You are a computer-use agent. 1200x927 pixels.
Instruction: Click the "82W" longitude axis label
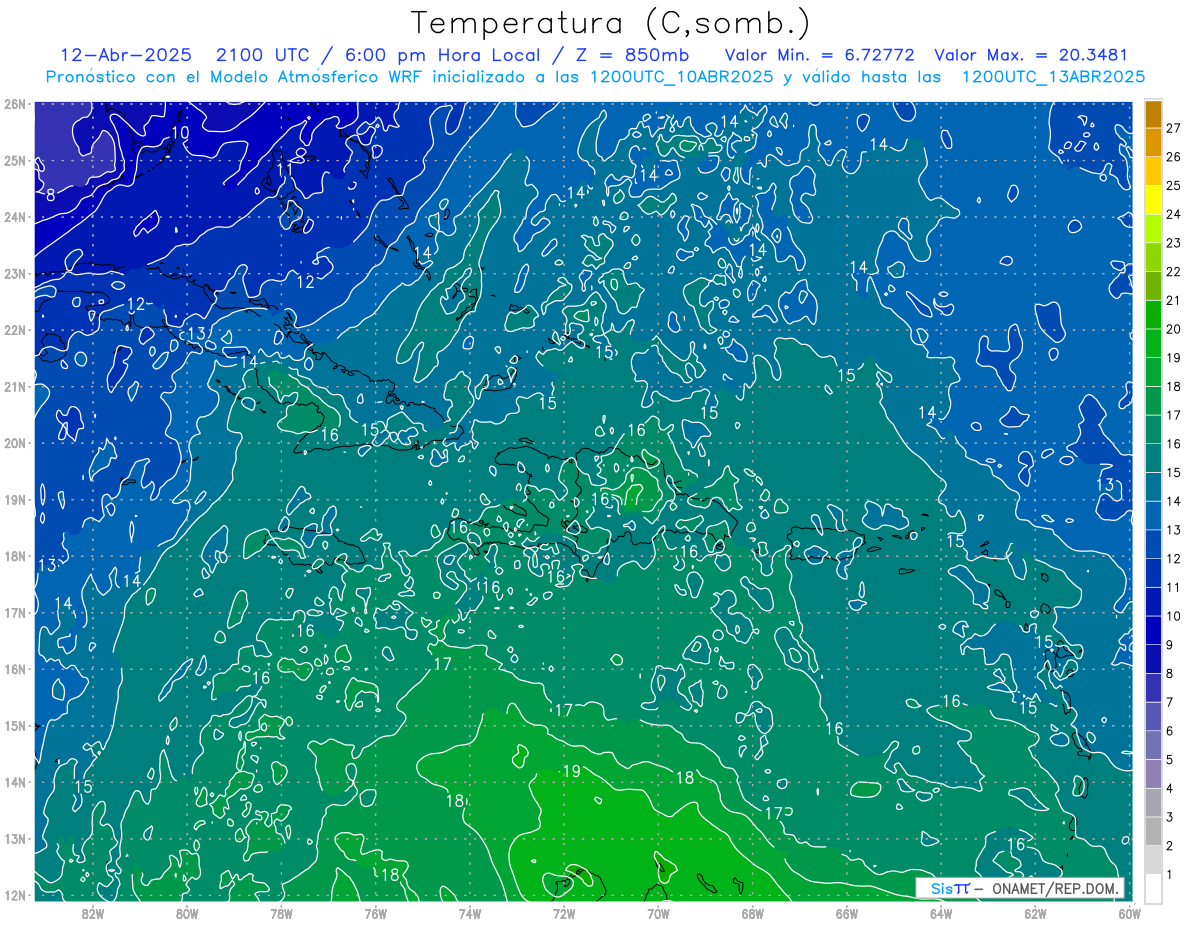92,913
